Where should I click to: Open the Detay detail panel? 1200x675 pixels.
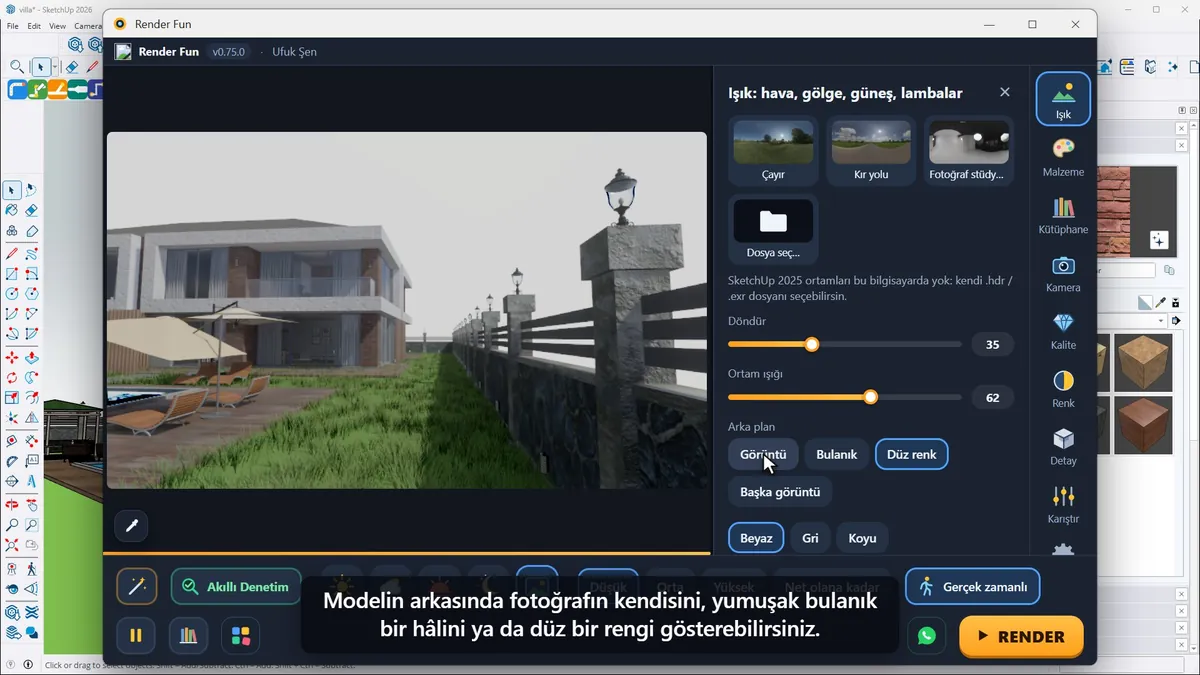point(1063,447)
